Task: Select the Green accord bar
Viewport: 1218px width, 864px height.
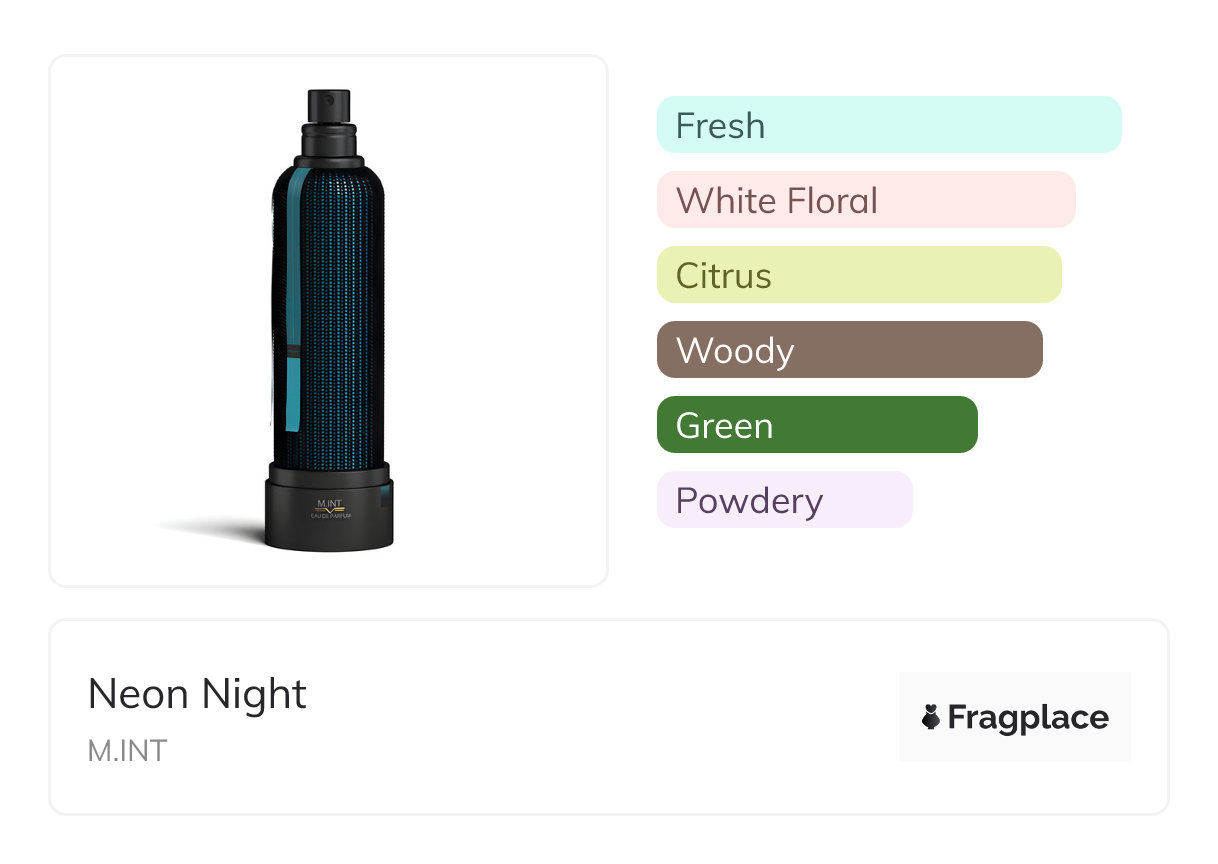Action: coord(817,425)
